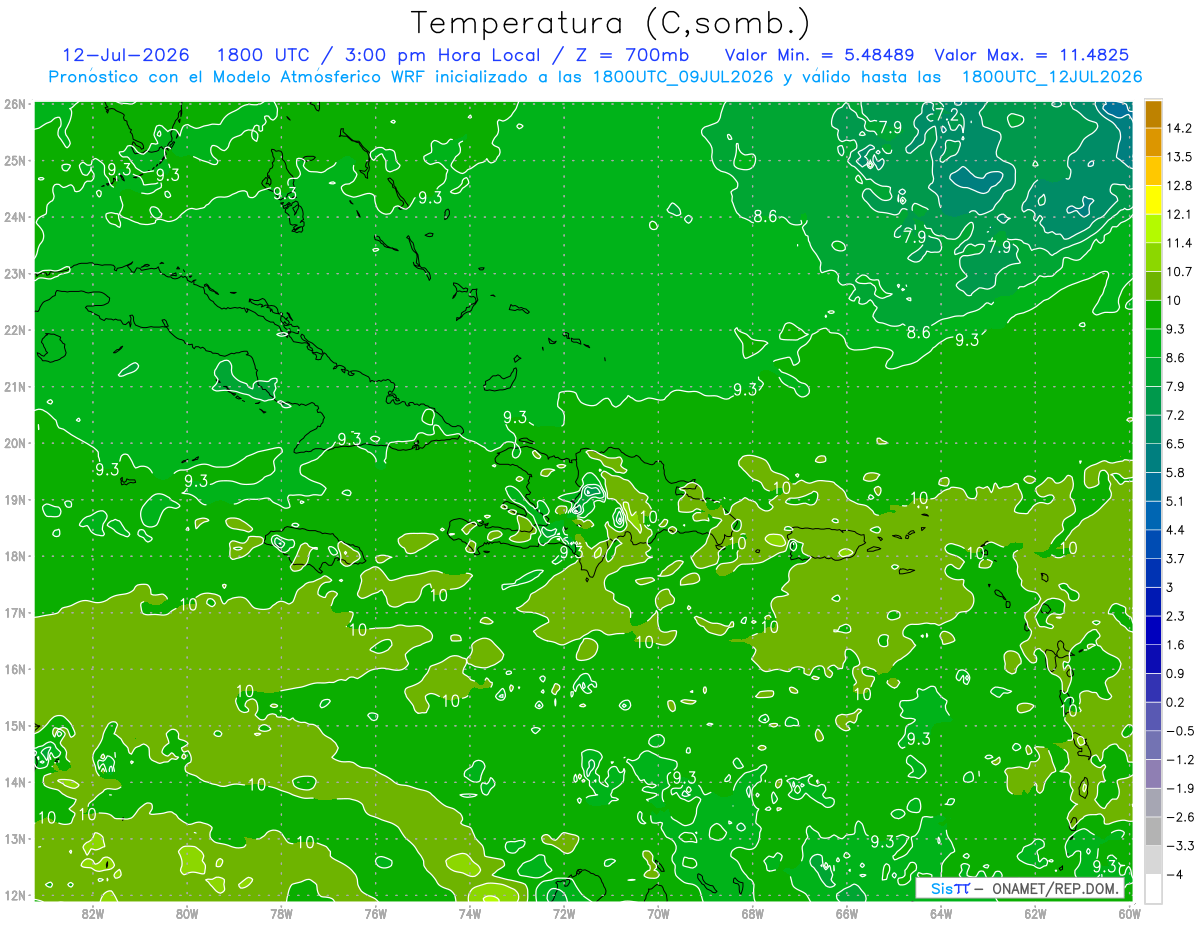Click colorbar label '-1.9'
Viewport: 1200px width, 927px height.
[1181, 788]
